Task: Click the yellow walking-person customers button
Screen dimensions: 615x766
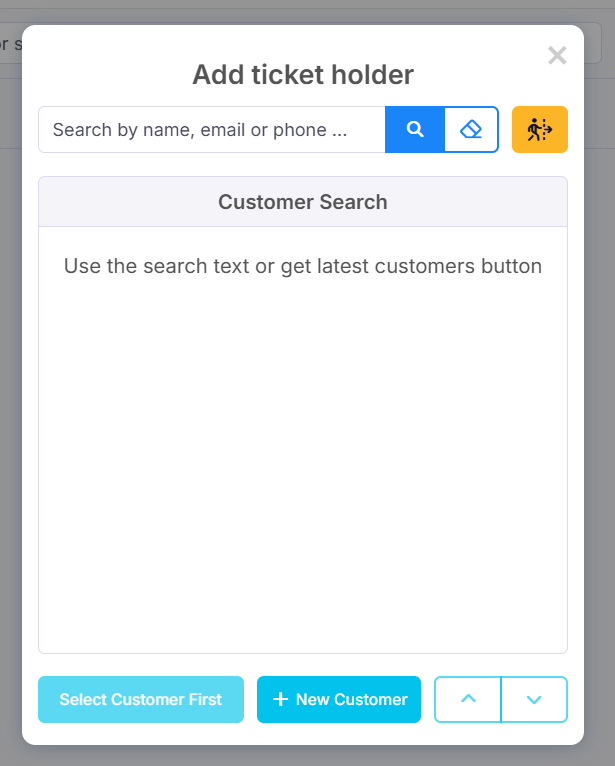Action: coord(540,129)
